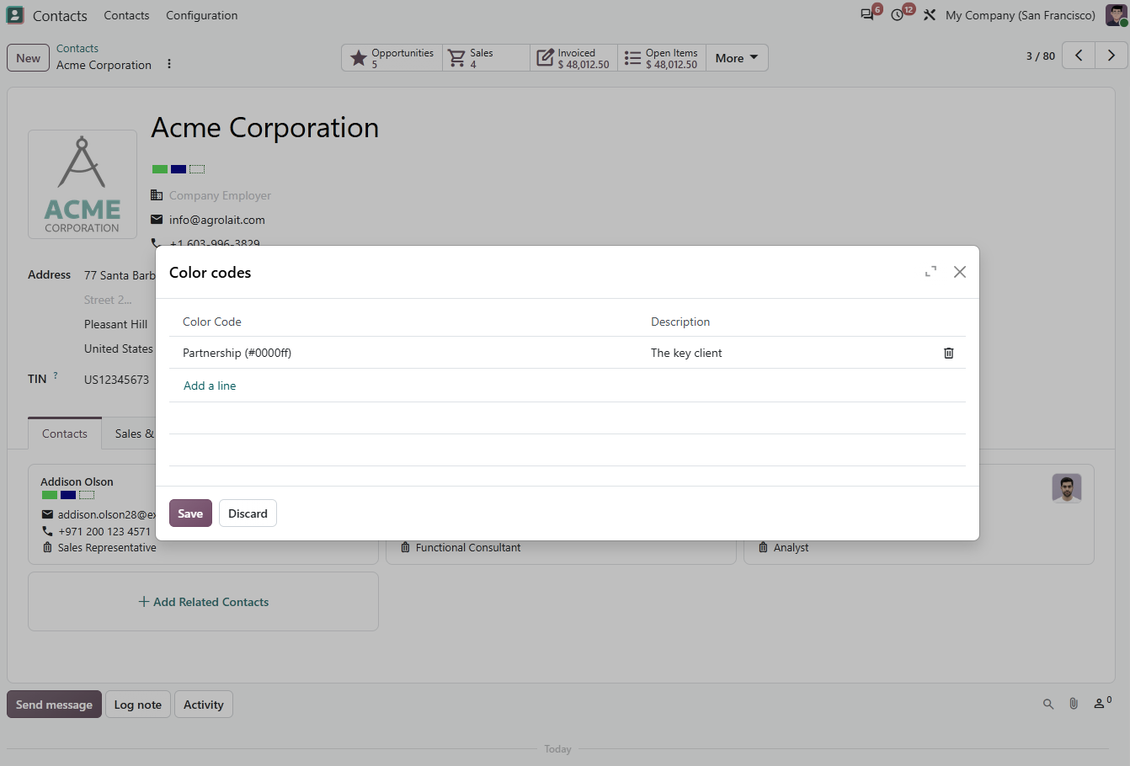
Task: Open the Configuration menu
Action: coord(202,15)
